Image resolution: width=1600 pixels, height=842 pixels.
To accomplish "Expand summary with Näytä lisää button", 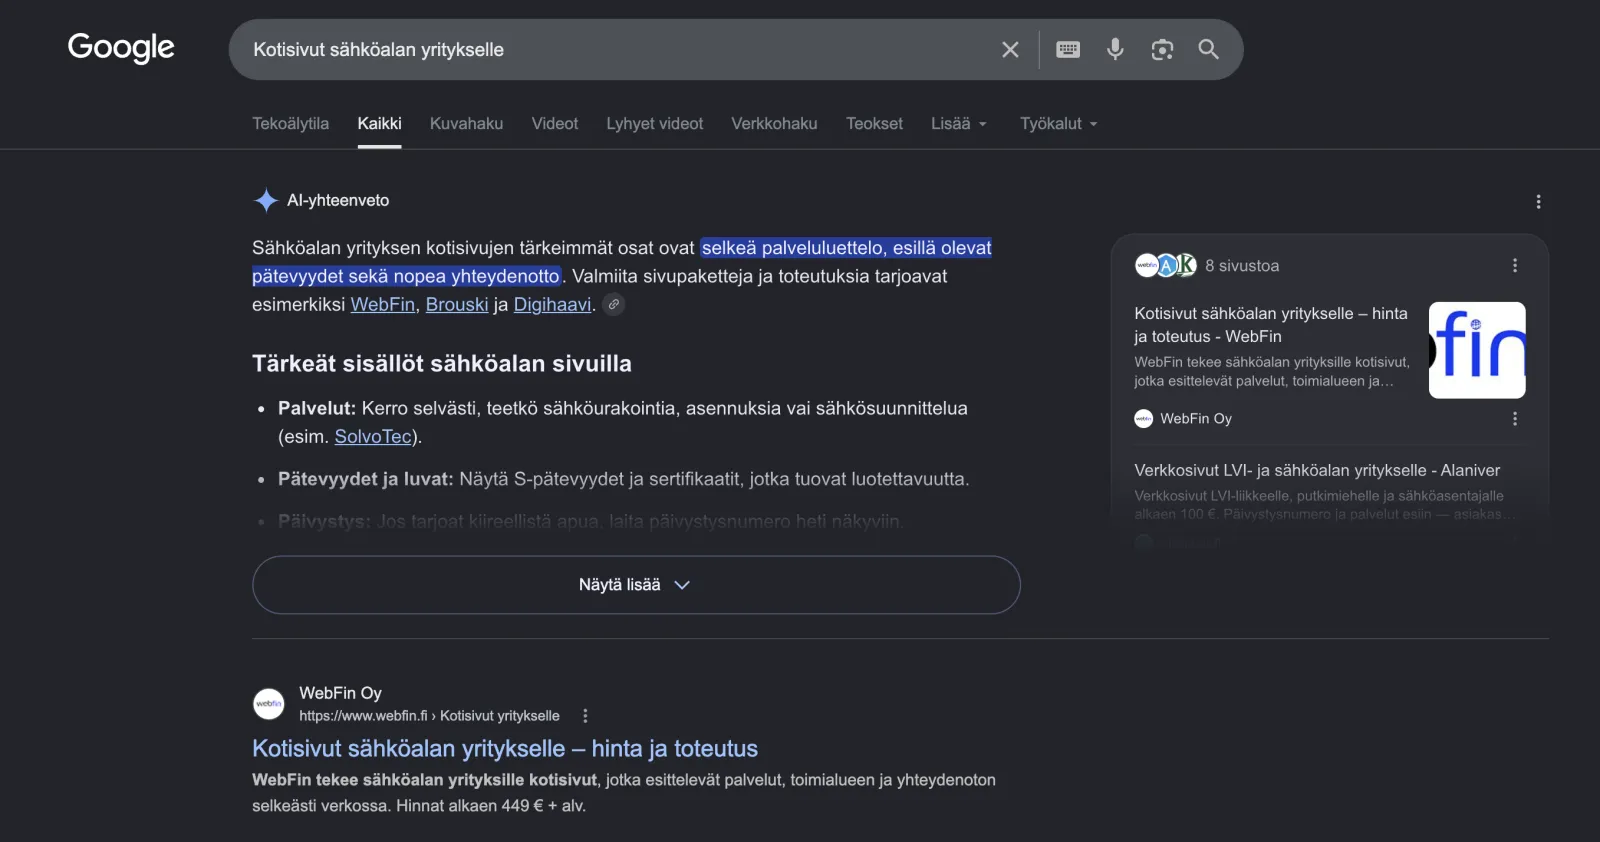I will pos(636,585).
